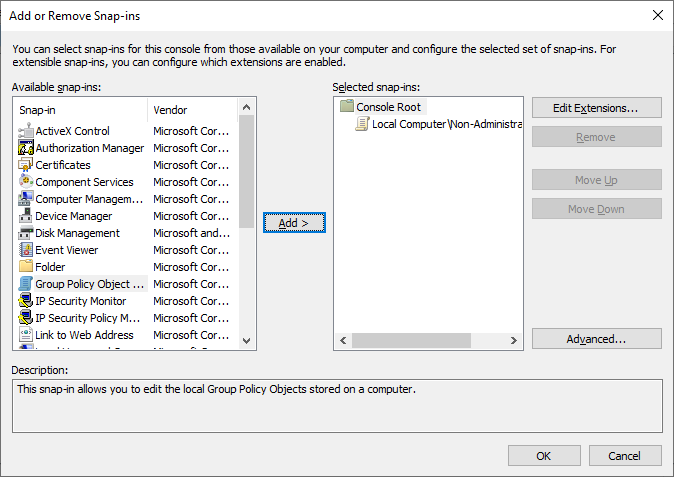The image size is (674, 477).
Task: Open Edit Extensions dialog
Action: tap(597, 108)
